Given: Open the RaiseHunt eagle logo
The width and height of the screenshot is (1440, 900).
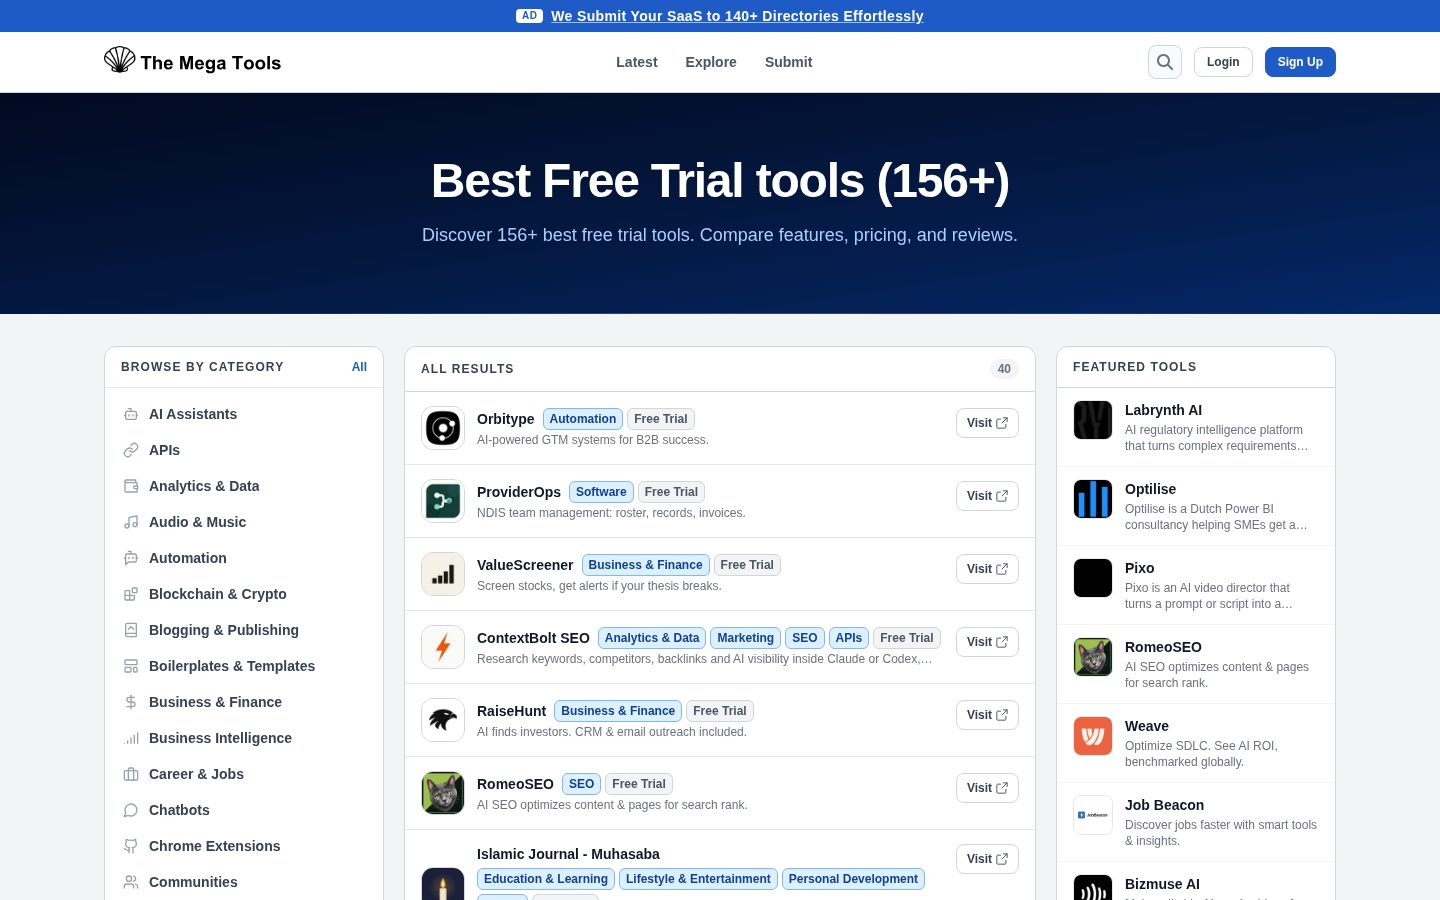Looking at the screenshot, I should coord(443,720).
